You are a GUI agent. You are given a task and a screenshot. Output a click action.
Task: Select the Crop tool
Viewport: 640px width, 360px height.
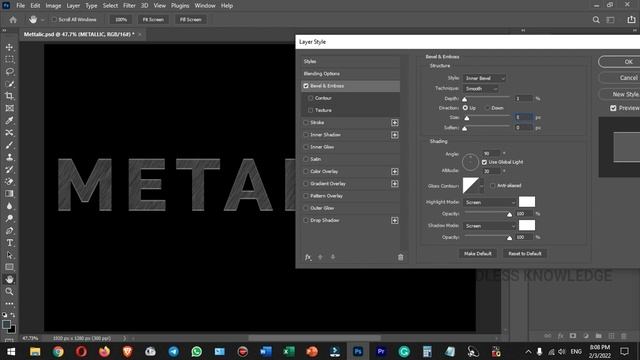9,96
